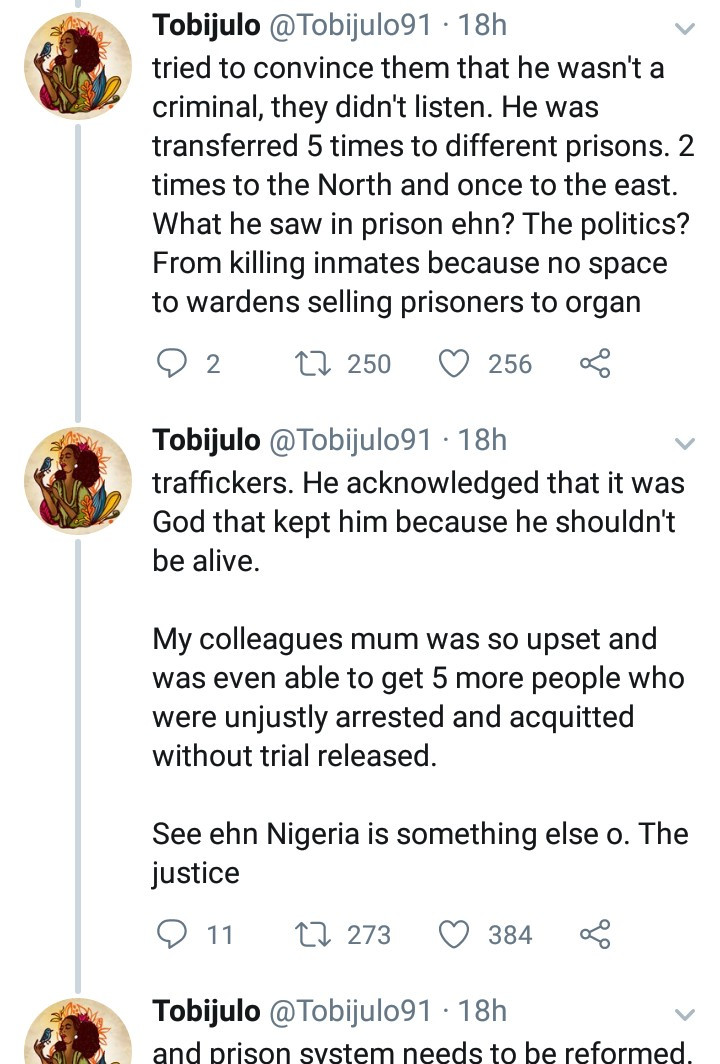Retweet the tweet with 273 retweets
This screenshot has width=720, height=1064.
(317, 934)
